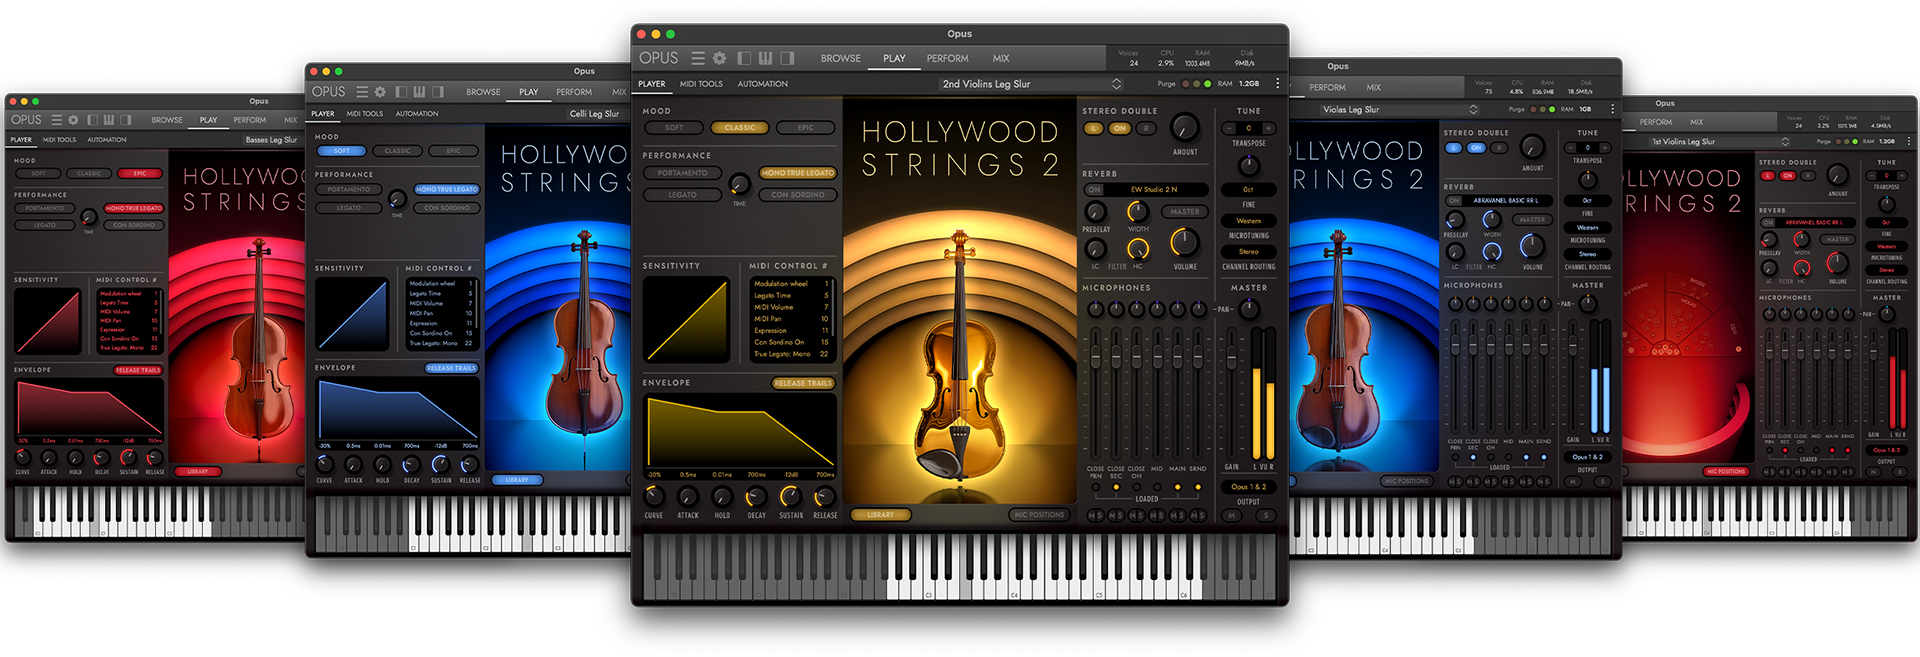Enable Portamento in center window

683,173
